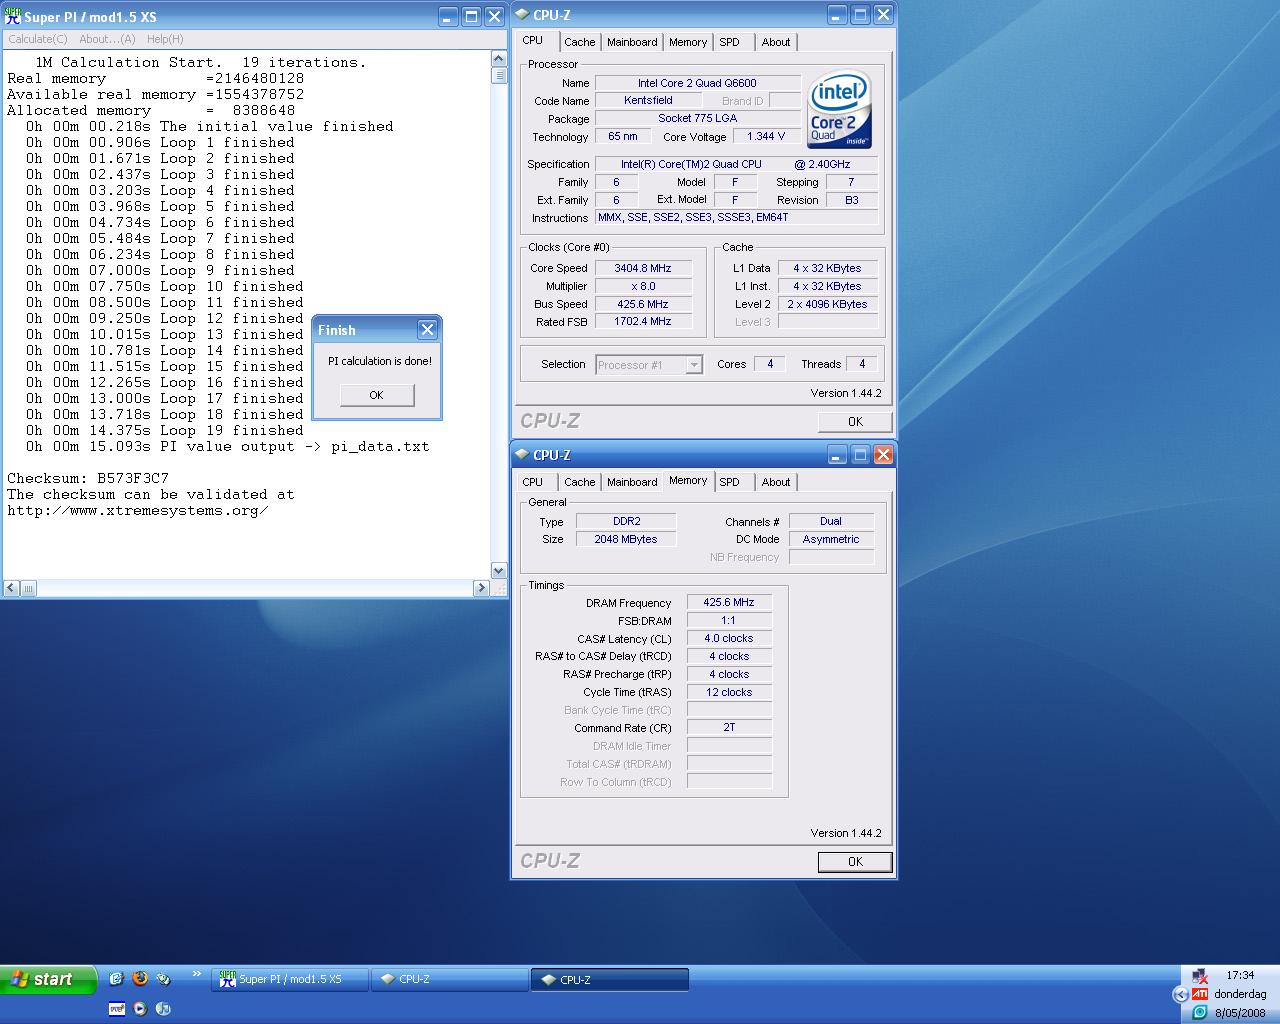This screenshot has height=1024, width=1280.
Task: Click the teal circular tray icon
Action: pos(1200,1012)
